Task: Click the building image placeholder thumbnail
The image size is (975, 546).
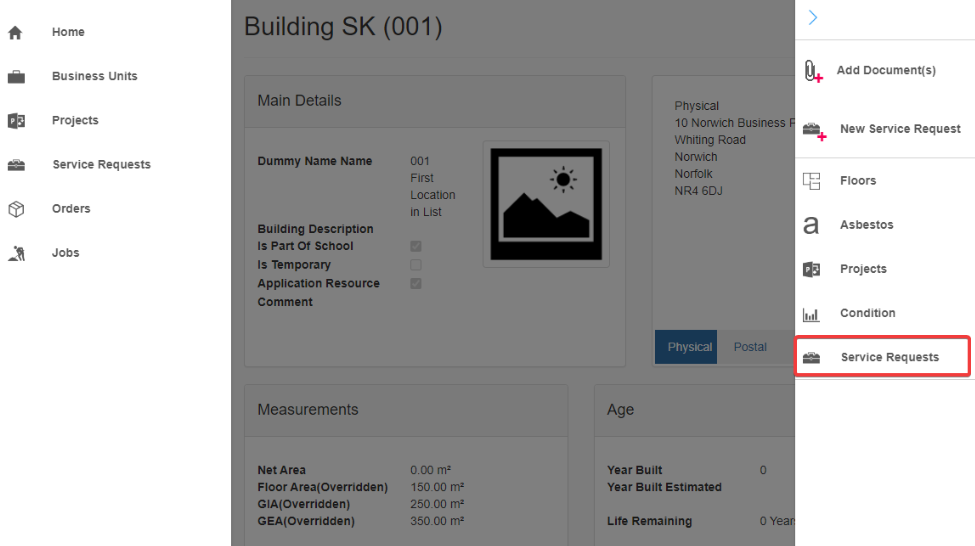Action: [x=545, y=204]
